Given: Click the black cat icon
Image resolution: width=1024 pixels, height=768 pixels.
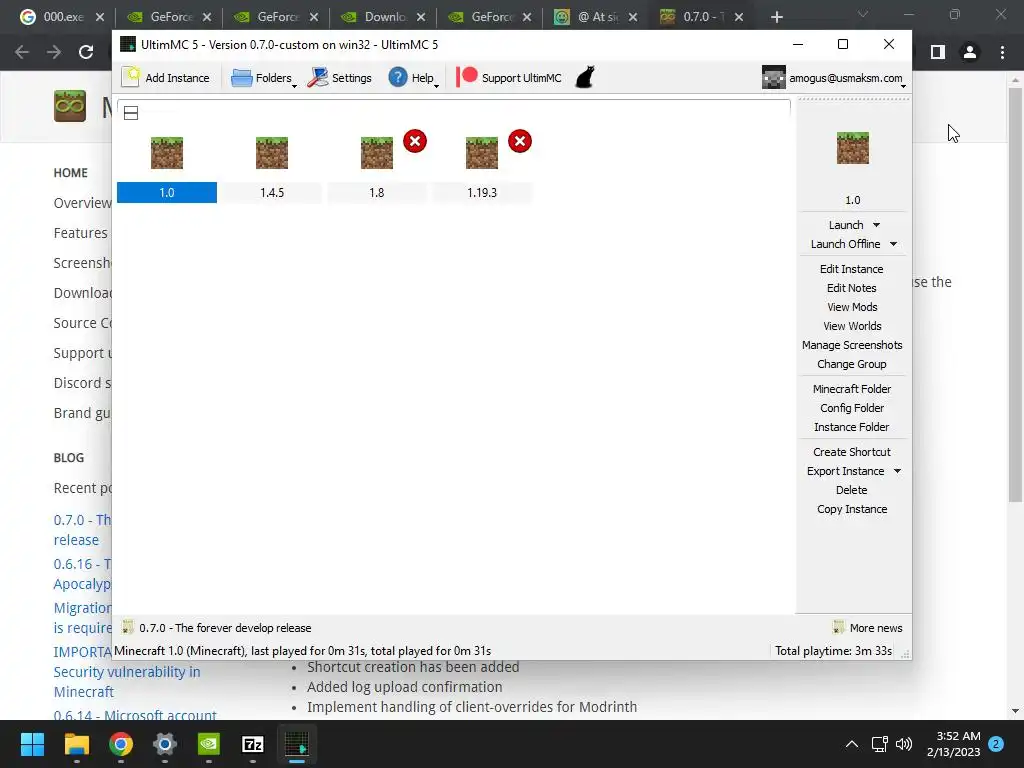Looking at the screenshot, I should click(585, 77).
